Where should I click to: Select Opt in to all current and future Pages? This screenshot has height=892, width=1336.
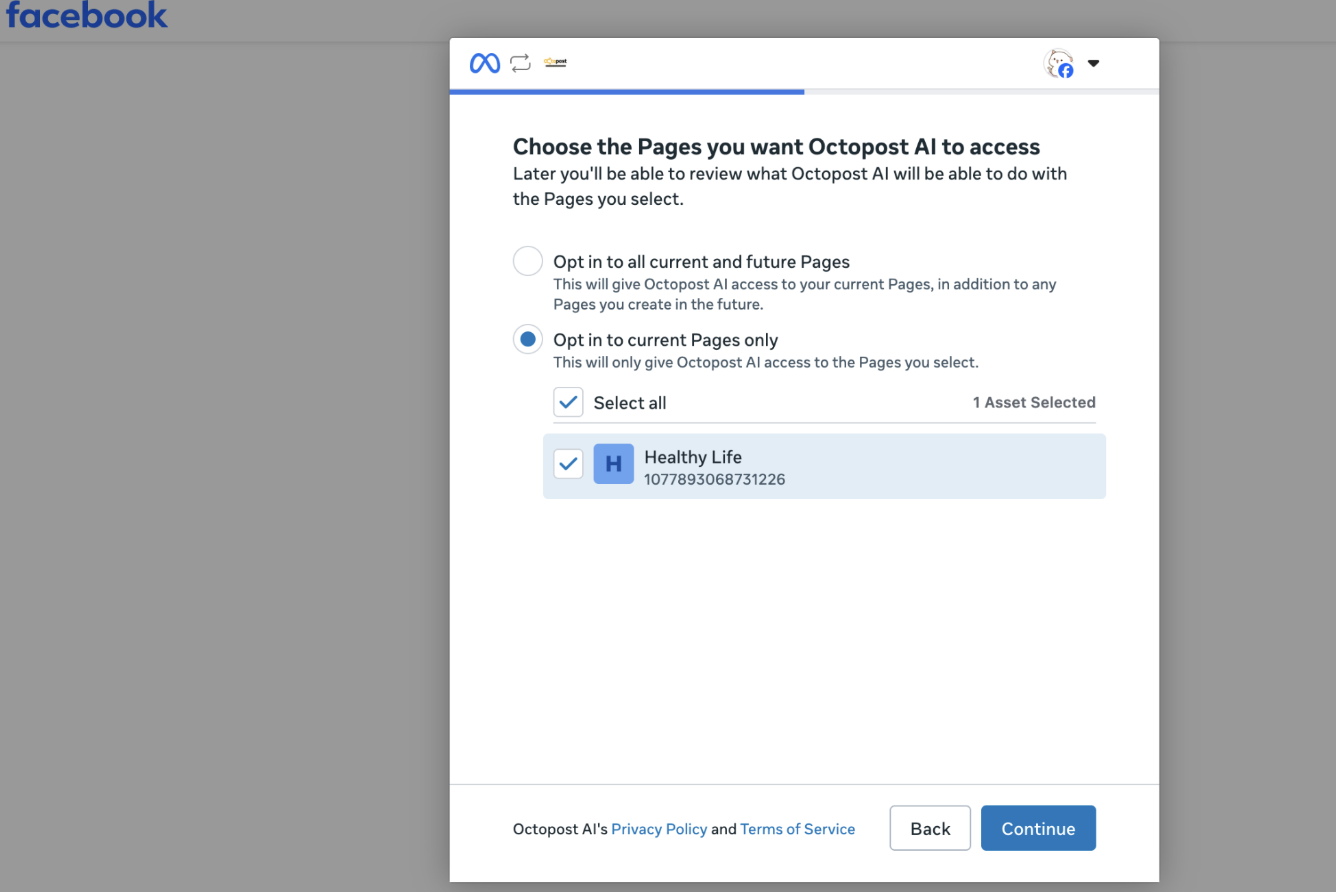tap(528, 262)
